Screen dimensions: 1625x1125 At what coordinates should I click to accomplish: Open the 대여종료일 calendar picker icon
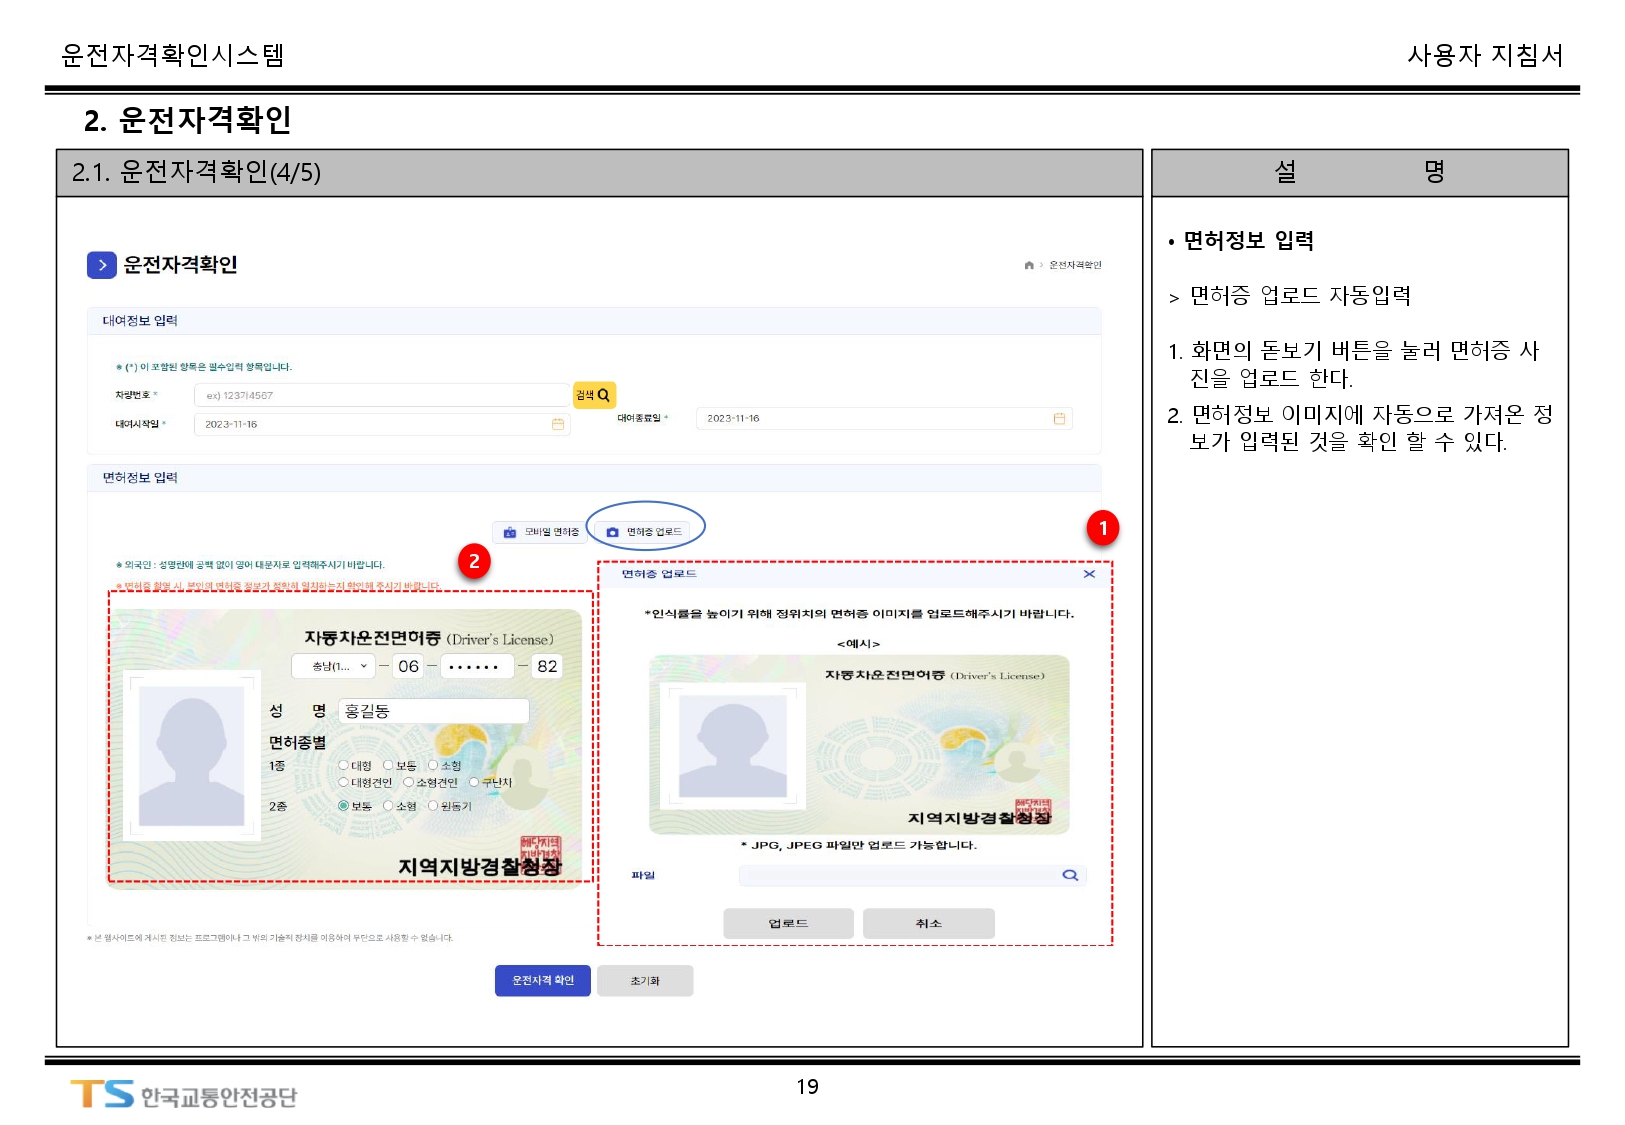(1059, 418)
